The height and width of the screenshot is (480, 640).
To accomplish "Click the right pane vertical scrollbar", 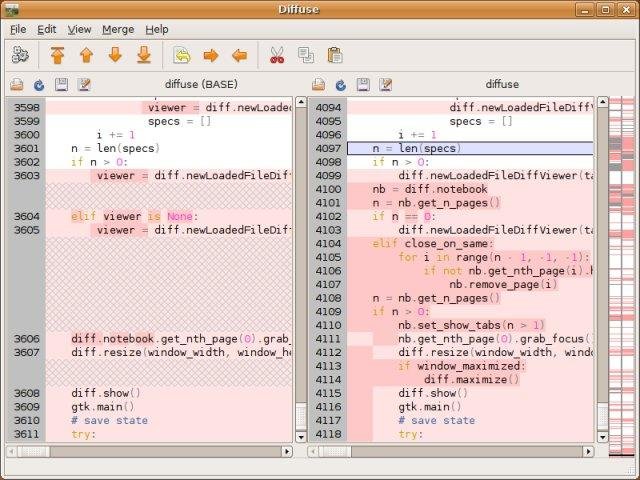I will [x=601, y=270].
